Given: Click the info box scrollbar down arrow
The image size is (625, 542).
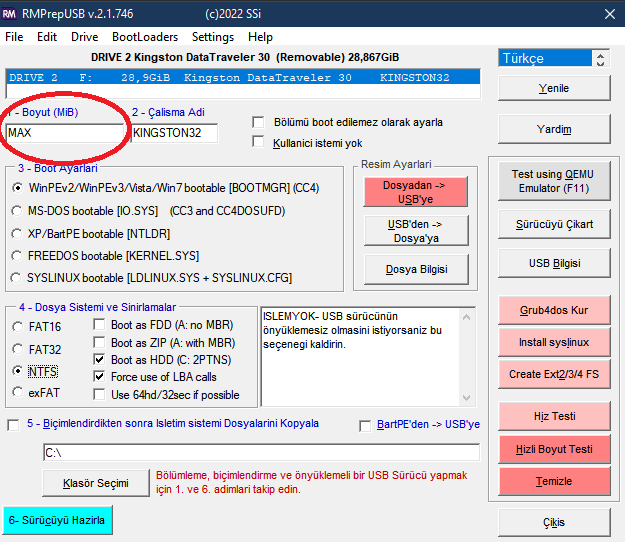Looking at the screenshot, I should [467, 397].
